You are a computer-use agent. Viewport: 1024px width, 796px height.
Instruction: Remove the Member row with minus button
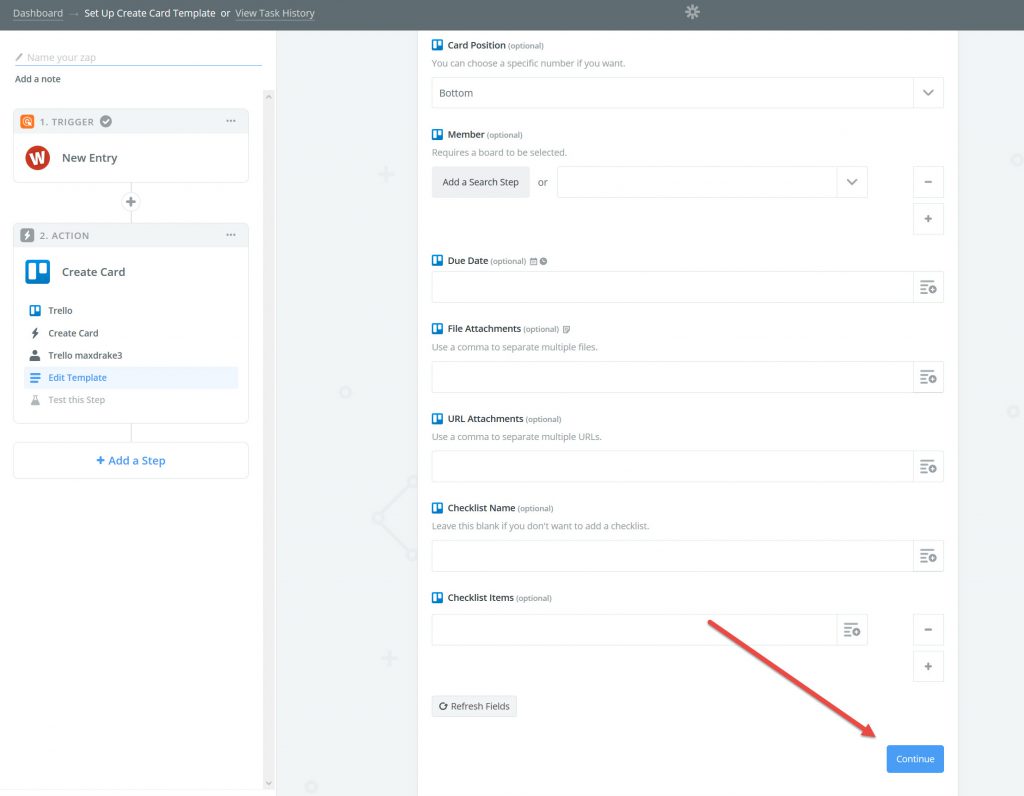pyautogui.click(x=928, y=182)
